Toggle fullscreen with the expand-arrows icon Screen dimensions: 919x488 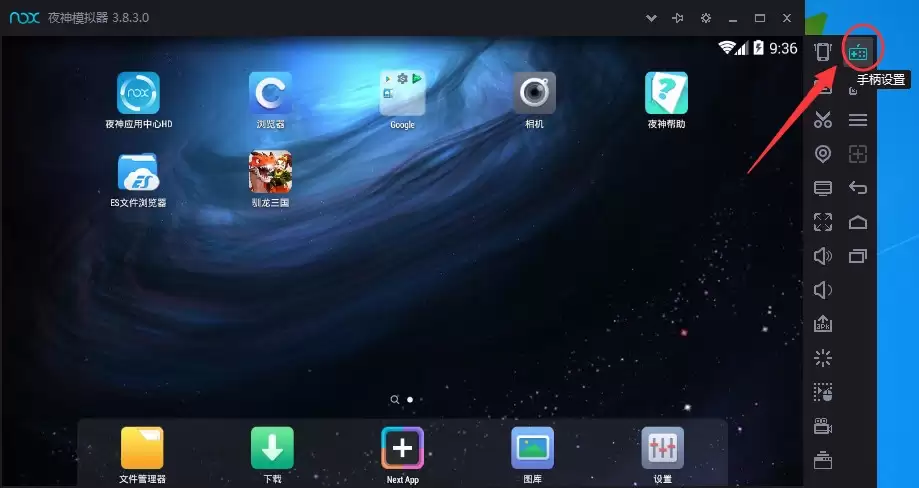(823, 222)
